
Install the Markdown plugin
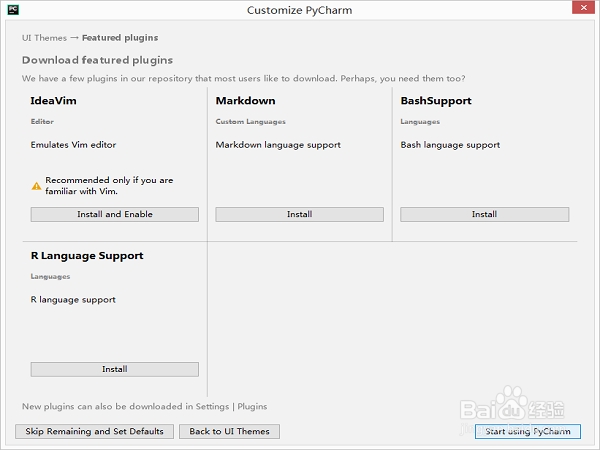pyautogui.click(x=299, y=214)
